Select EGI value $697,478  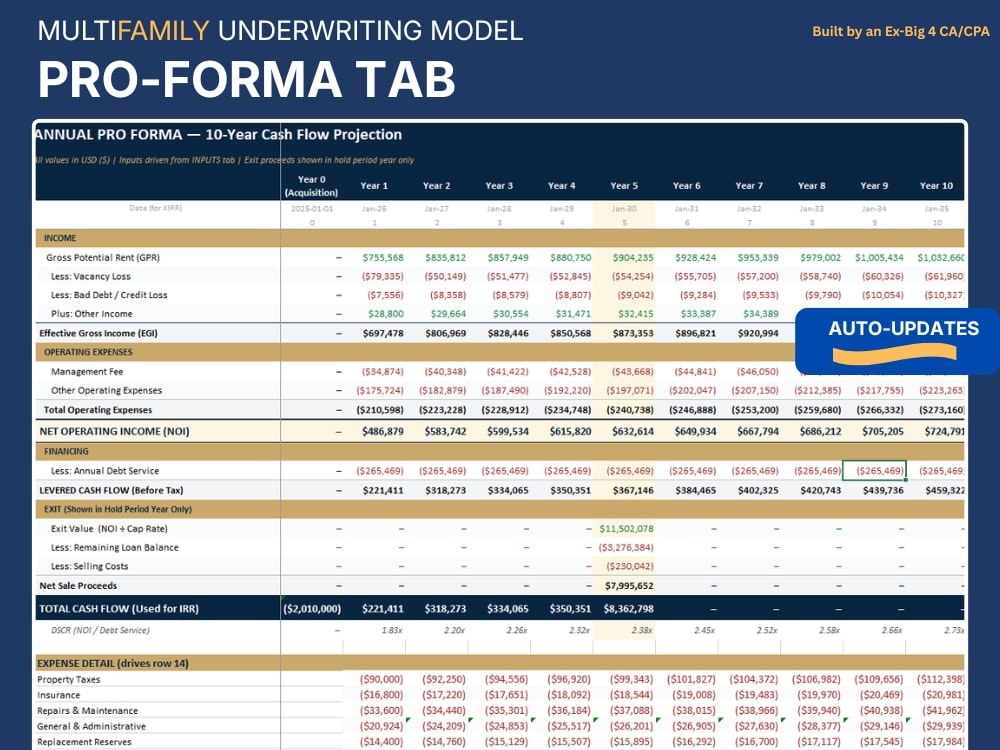pyautogui.click(x=383, y=333)
